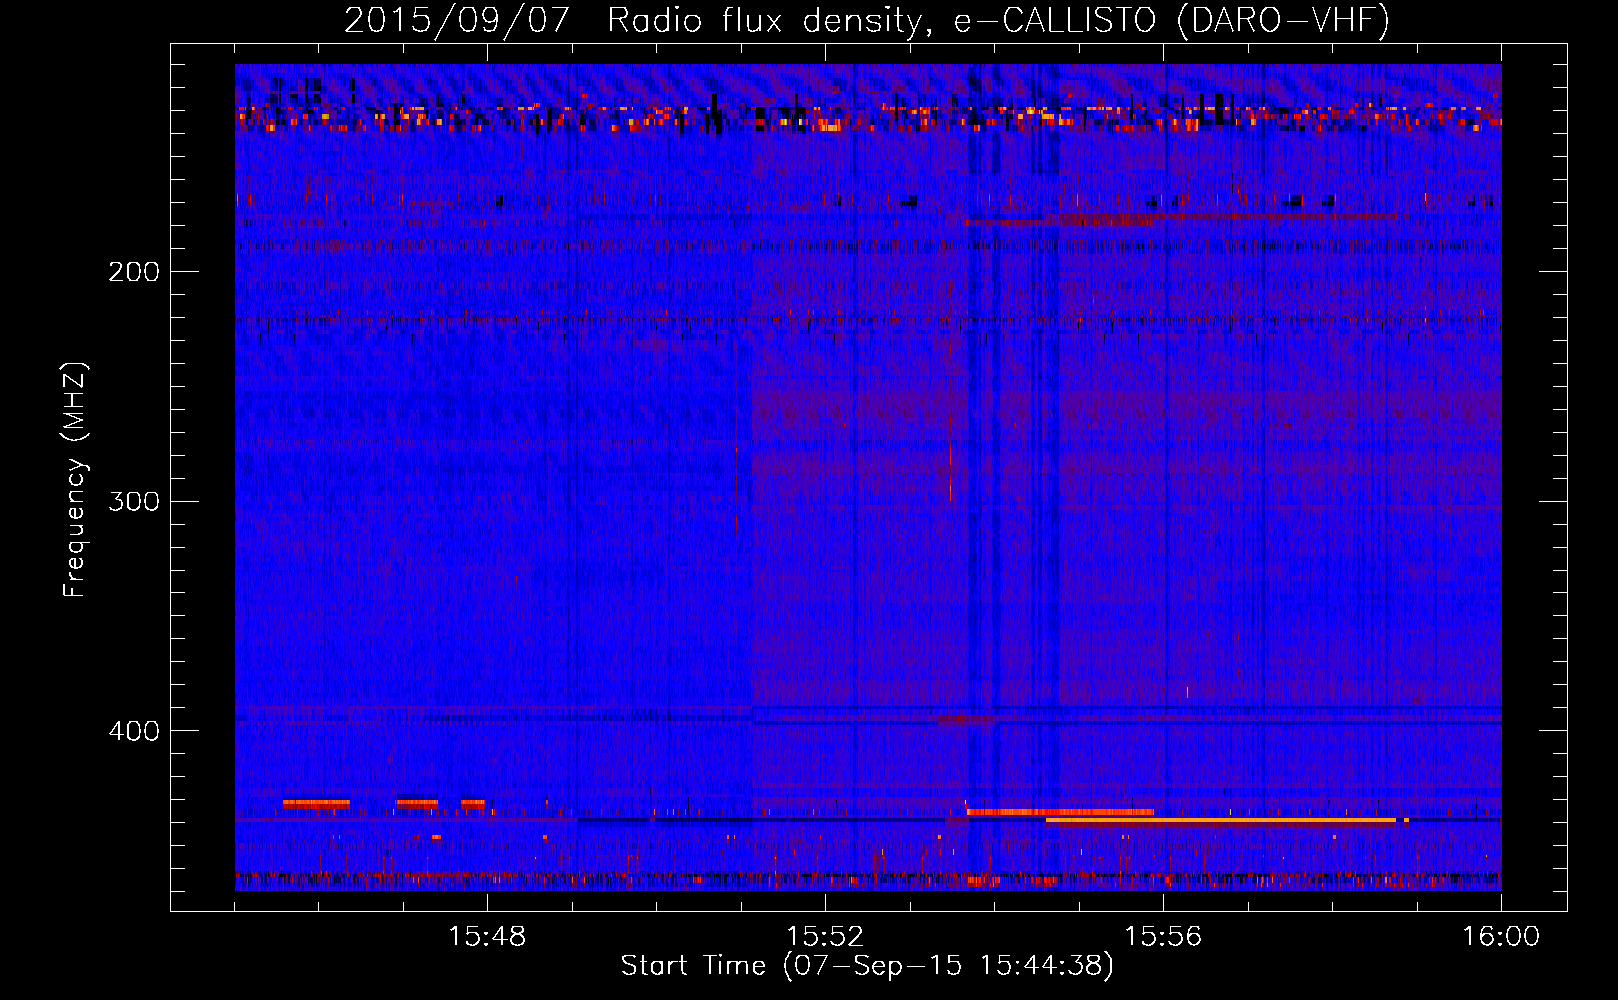1618x1000 pixels.
Task: Click the long bright orange line near 440 MHz
Action: (x=1220, y=821)
